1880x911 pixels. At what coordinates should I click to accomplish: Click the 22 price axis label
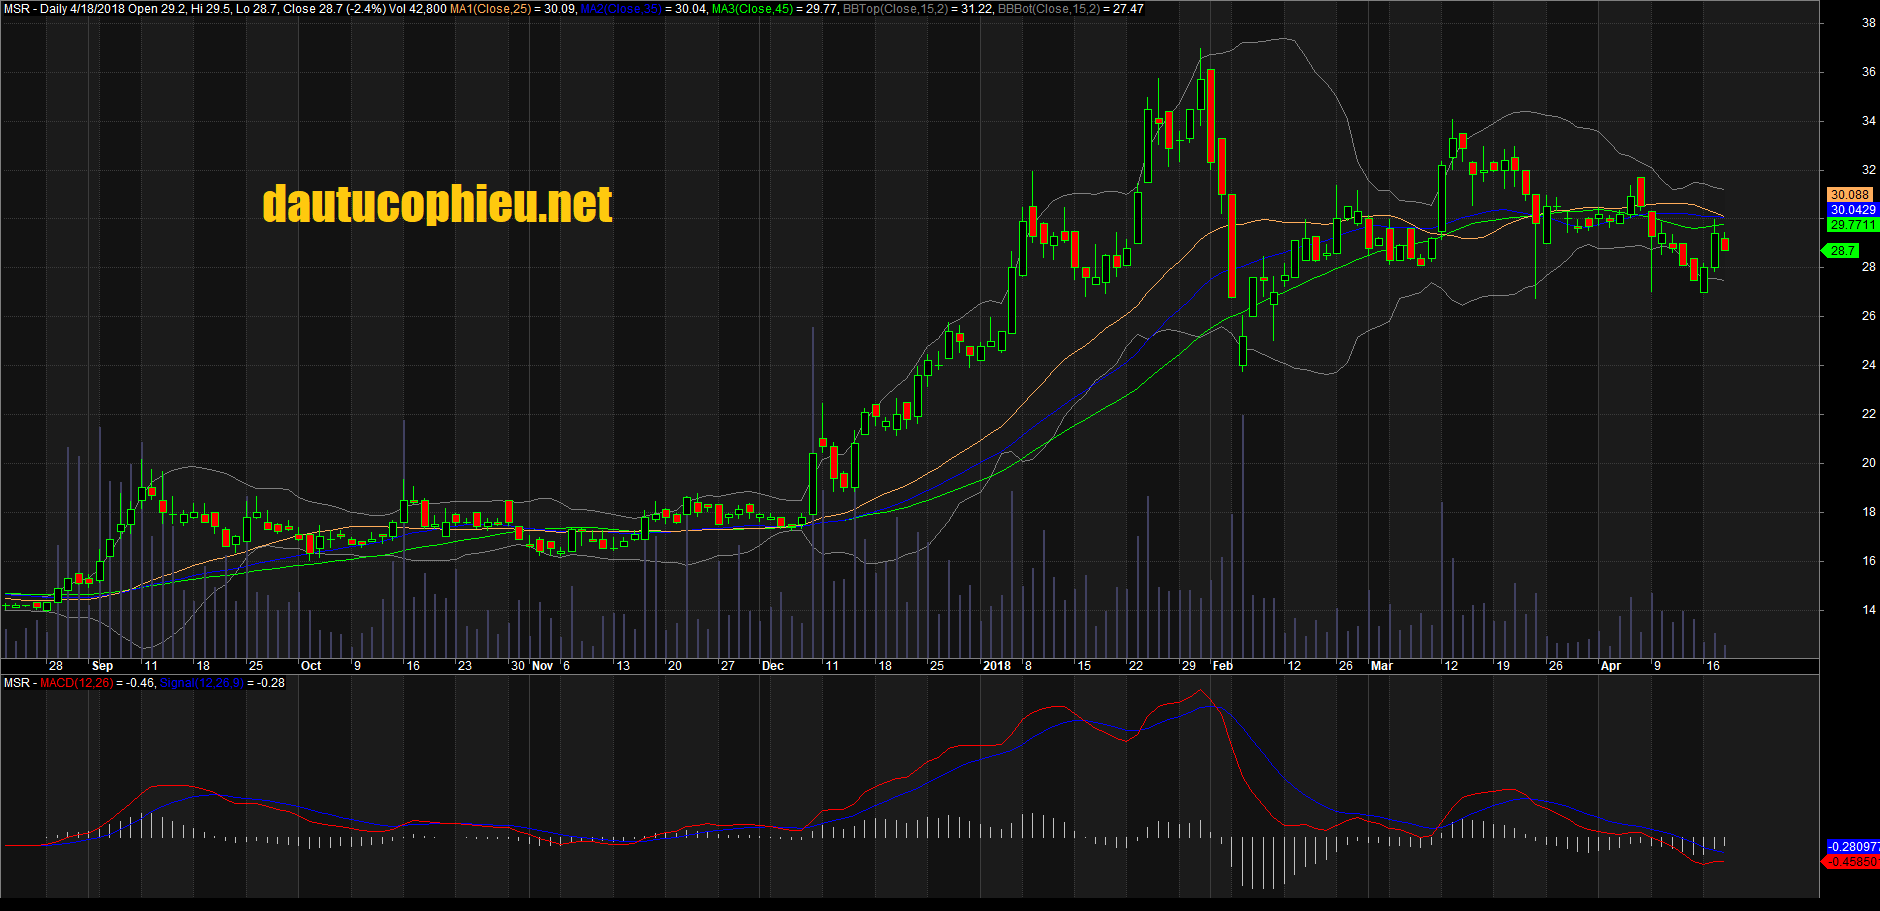1868,414
